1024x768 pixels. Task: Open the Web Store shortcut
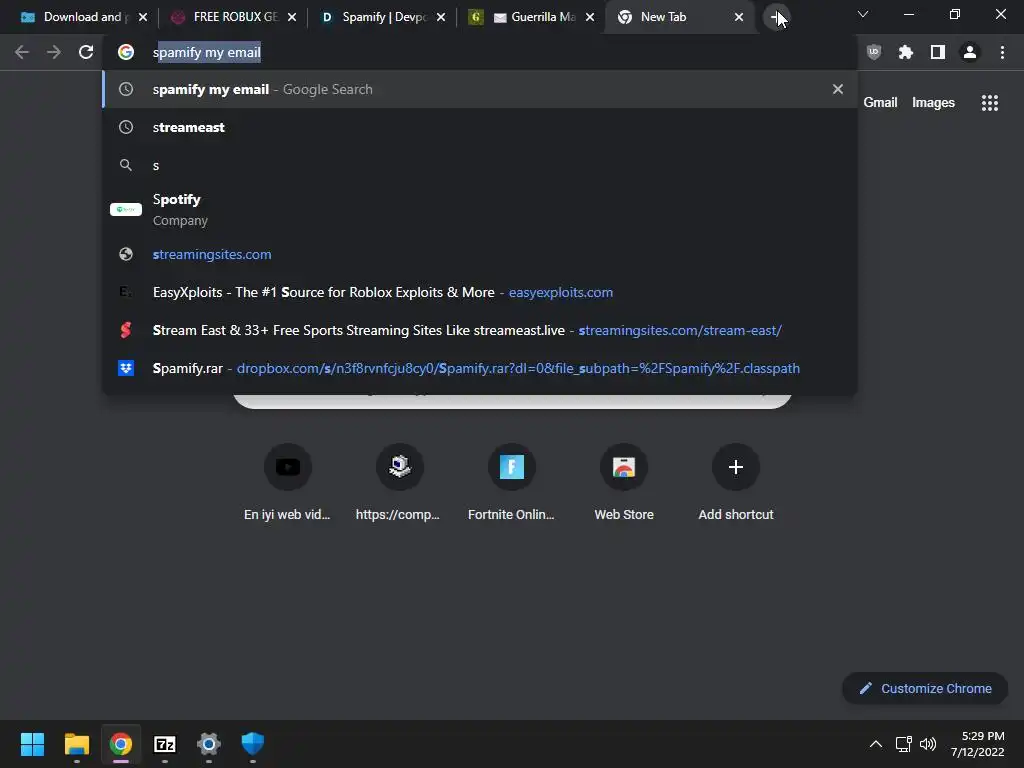[x=624, y=483]
